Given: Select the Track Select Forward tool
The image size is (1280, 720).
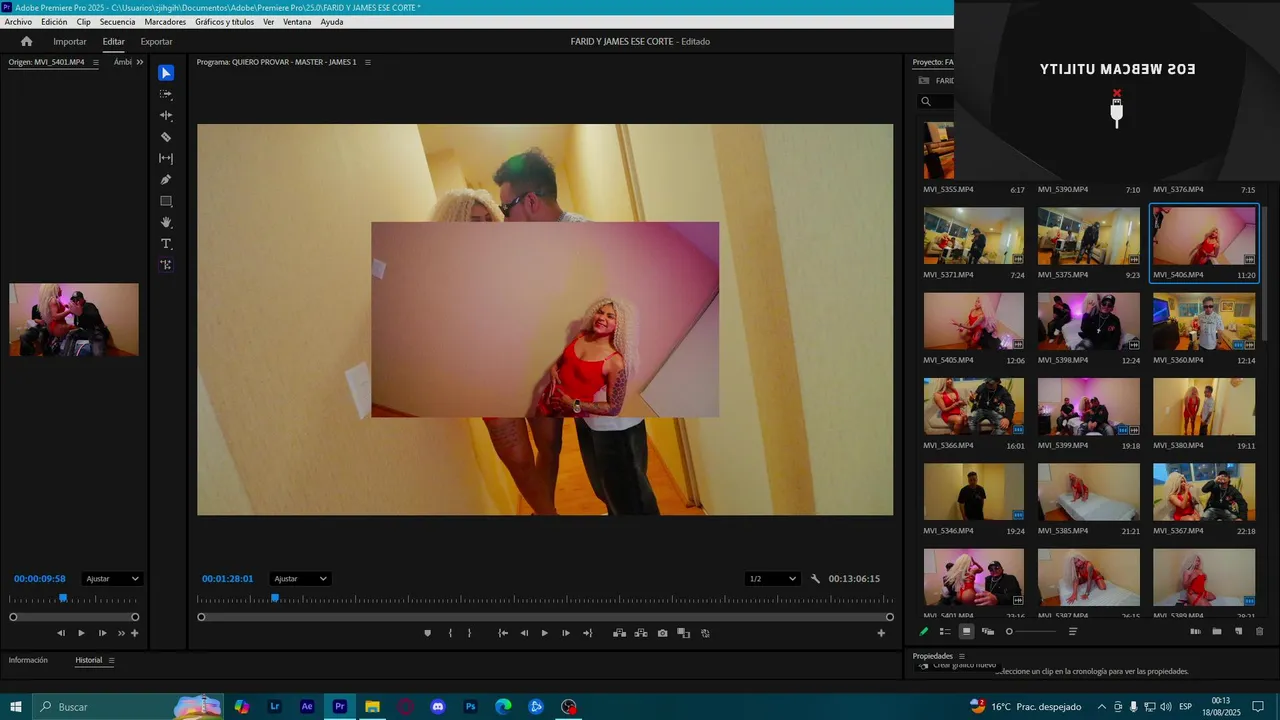Looking at the screenshot, I should (166, 94).
